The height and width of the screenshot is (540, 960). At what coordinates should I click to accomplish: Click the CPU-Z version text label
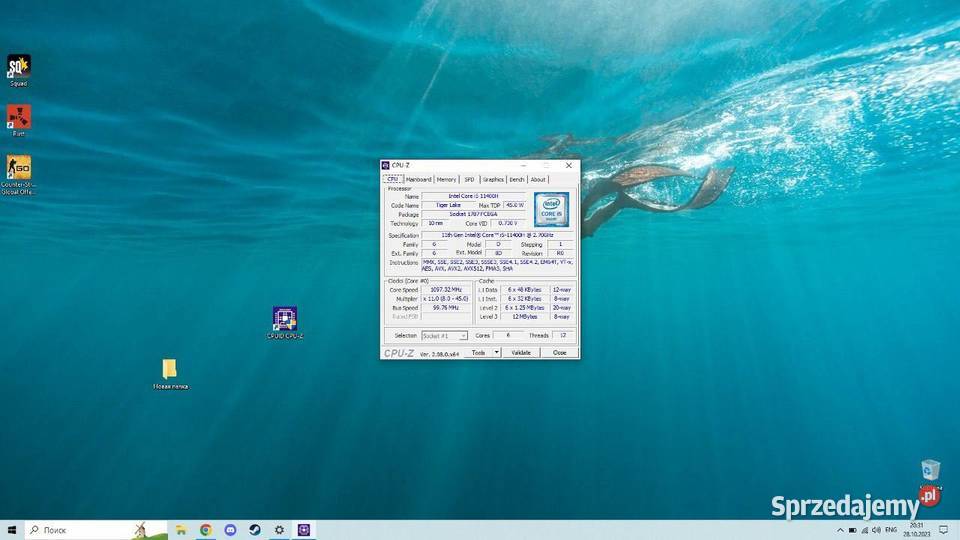pos(439,354)
